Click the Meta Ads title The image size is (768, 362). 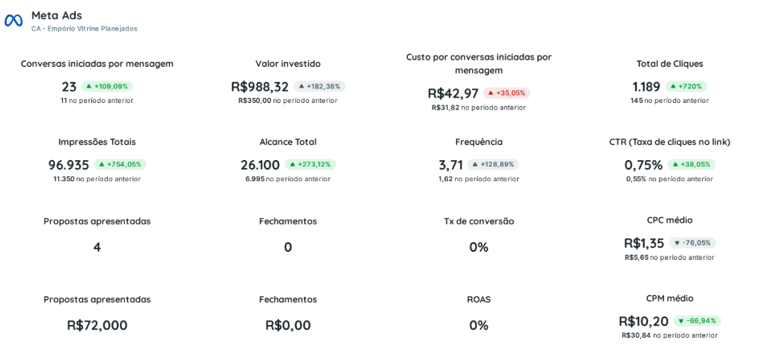(x=57, y=16)
